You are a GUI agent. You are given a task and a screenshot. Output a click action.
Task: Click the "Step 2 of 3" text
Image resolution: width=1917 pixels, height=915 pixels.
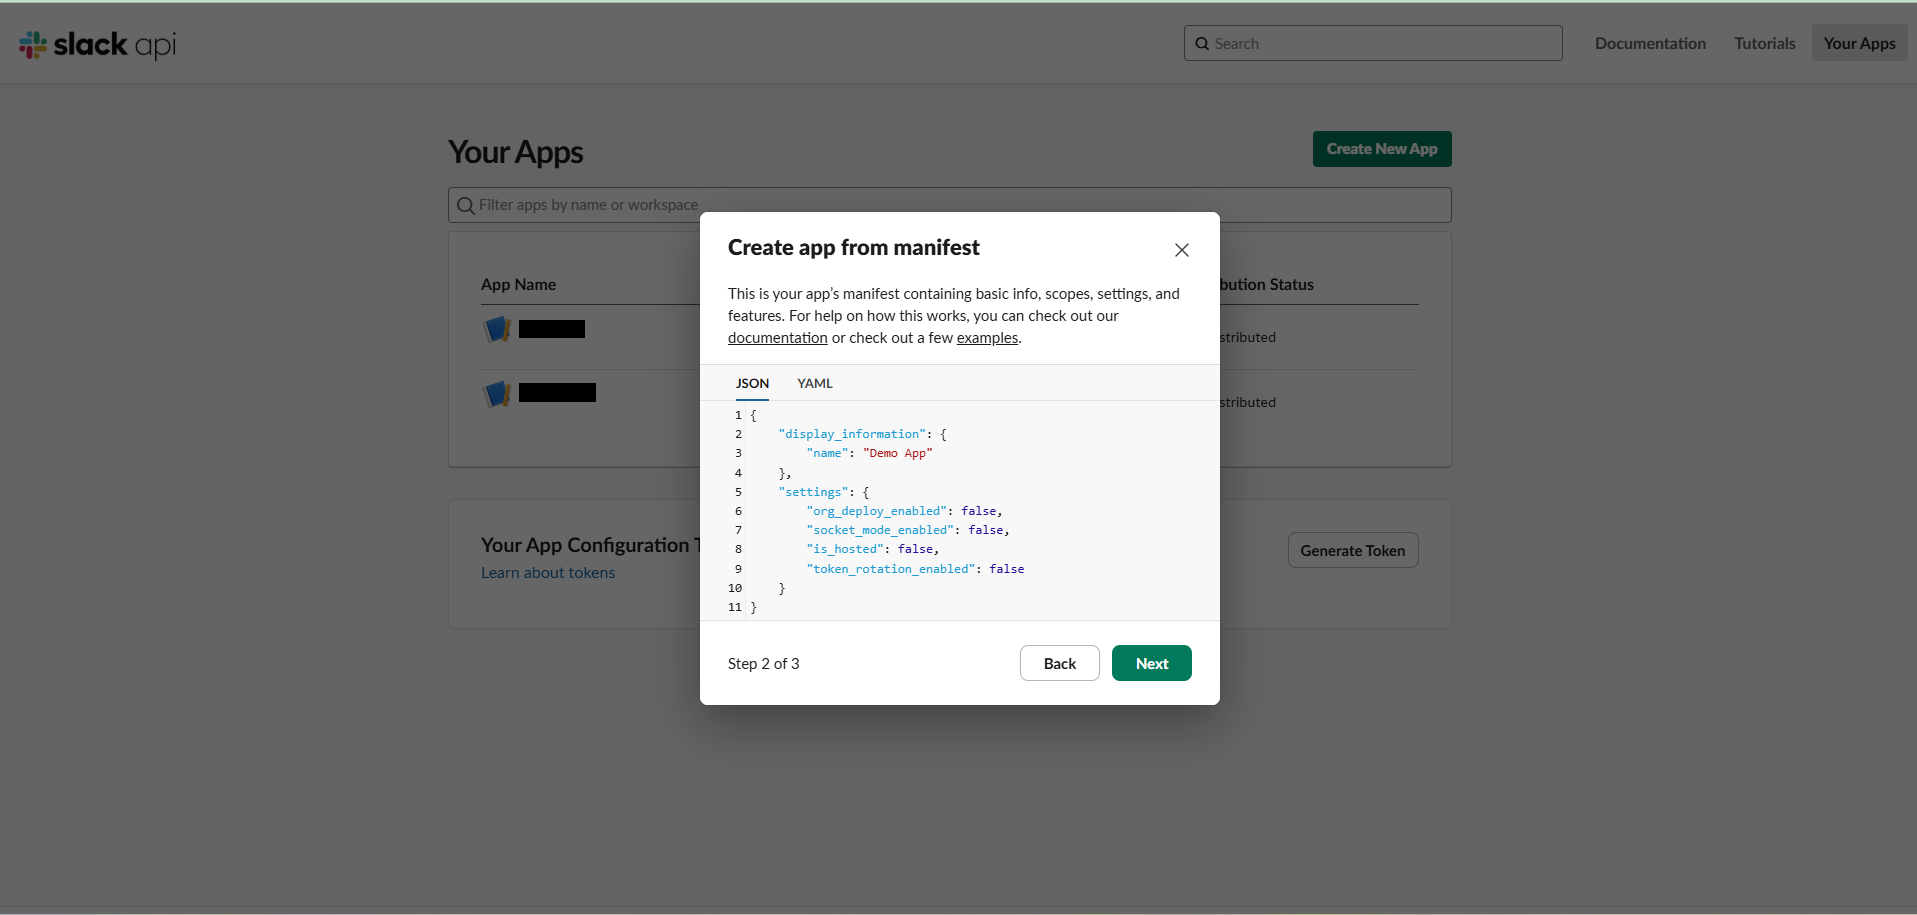click(x=763, y=664)
